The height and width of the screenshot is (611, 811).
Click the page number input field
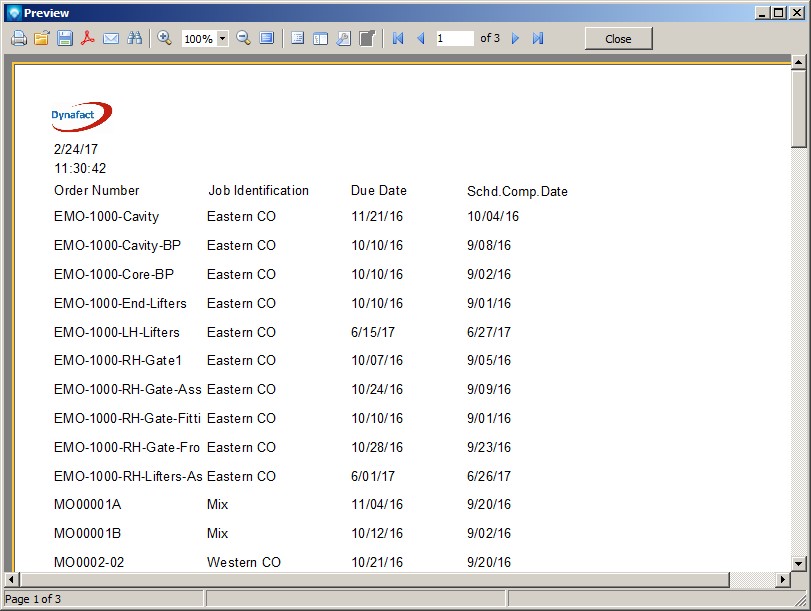pyautogui.click(x=454, y=38)
